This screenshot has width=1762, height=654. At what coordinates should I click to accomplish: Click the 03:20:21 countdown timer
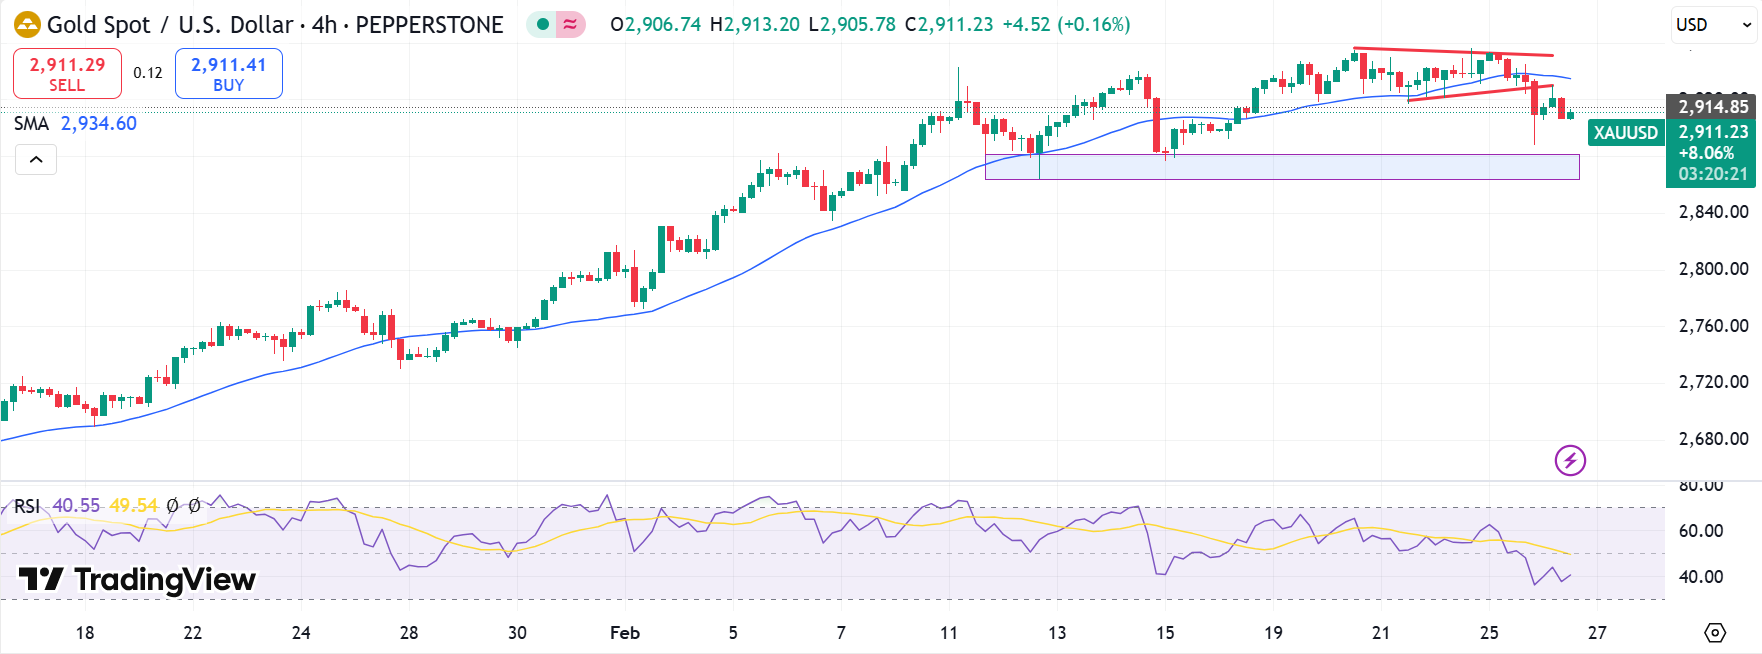coord(1713,174)
